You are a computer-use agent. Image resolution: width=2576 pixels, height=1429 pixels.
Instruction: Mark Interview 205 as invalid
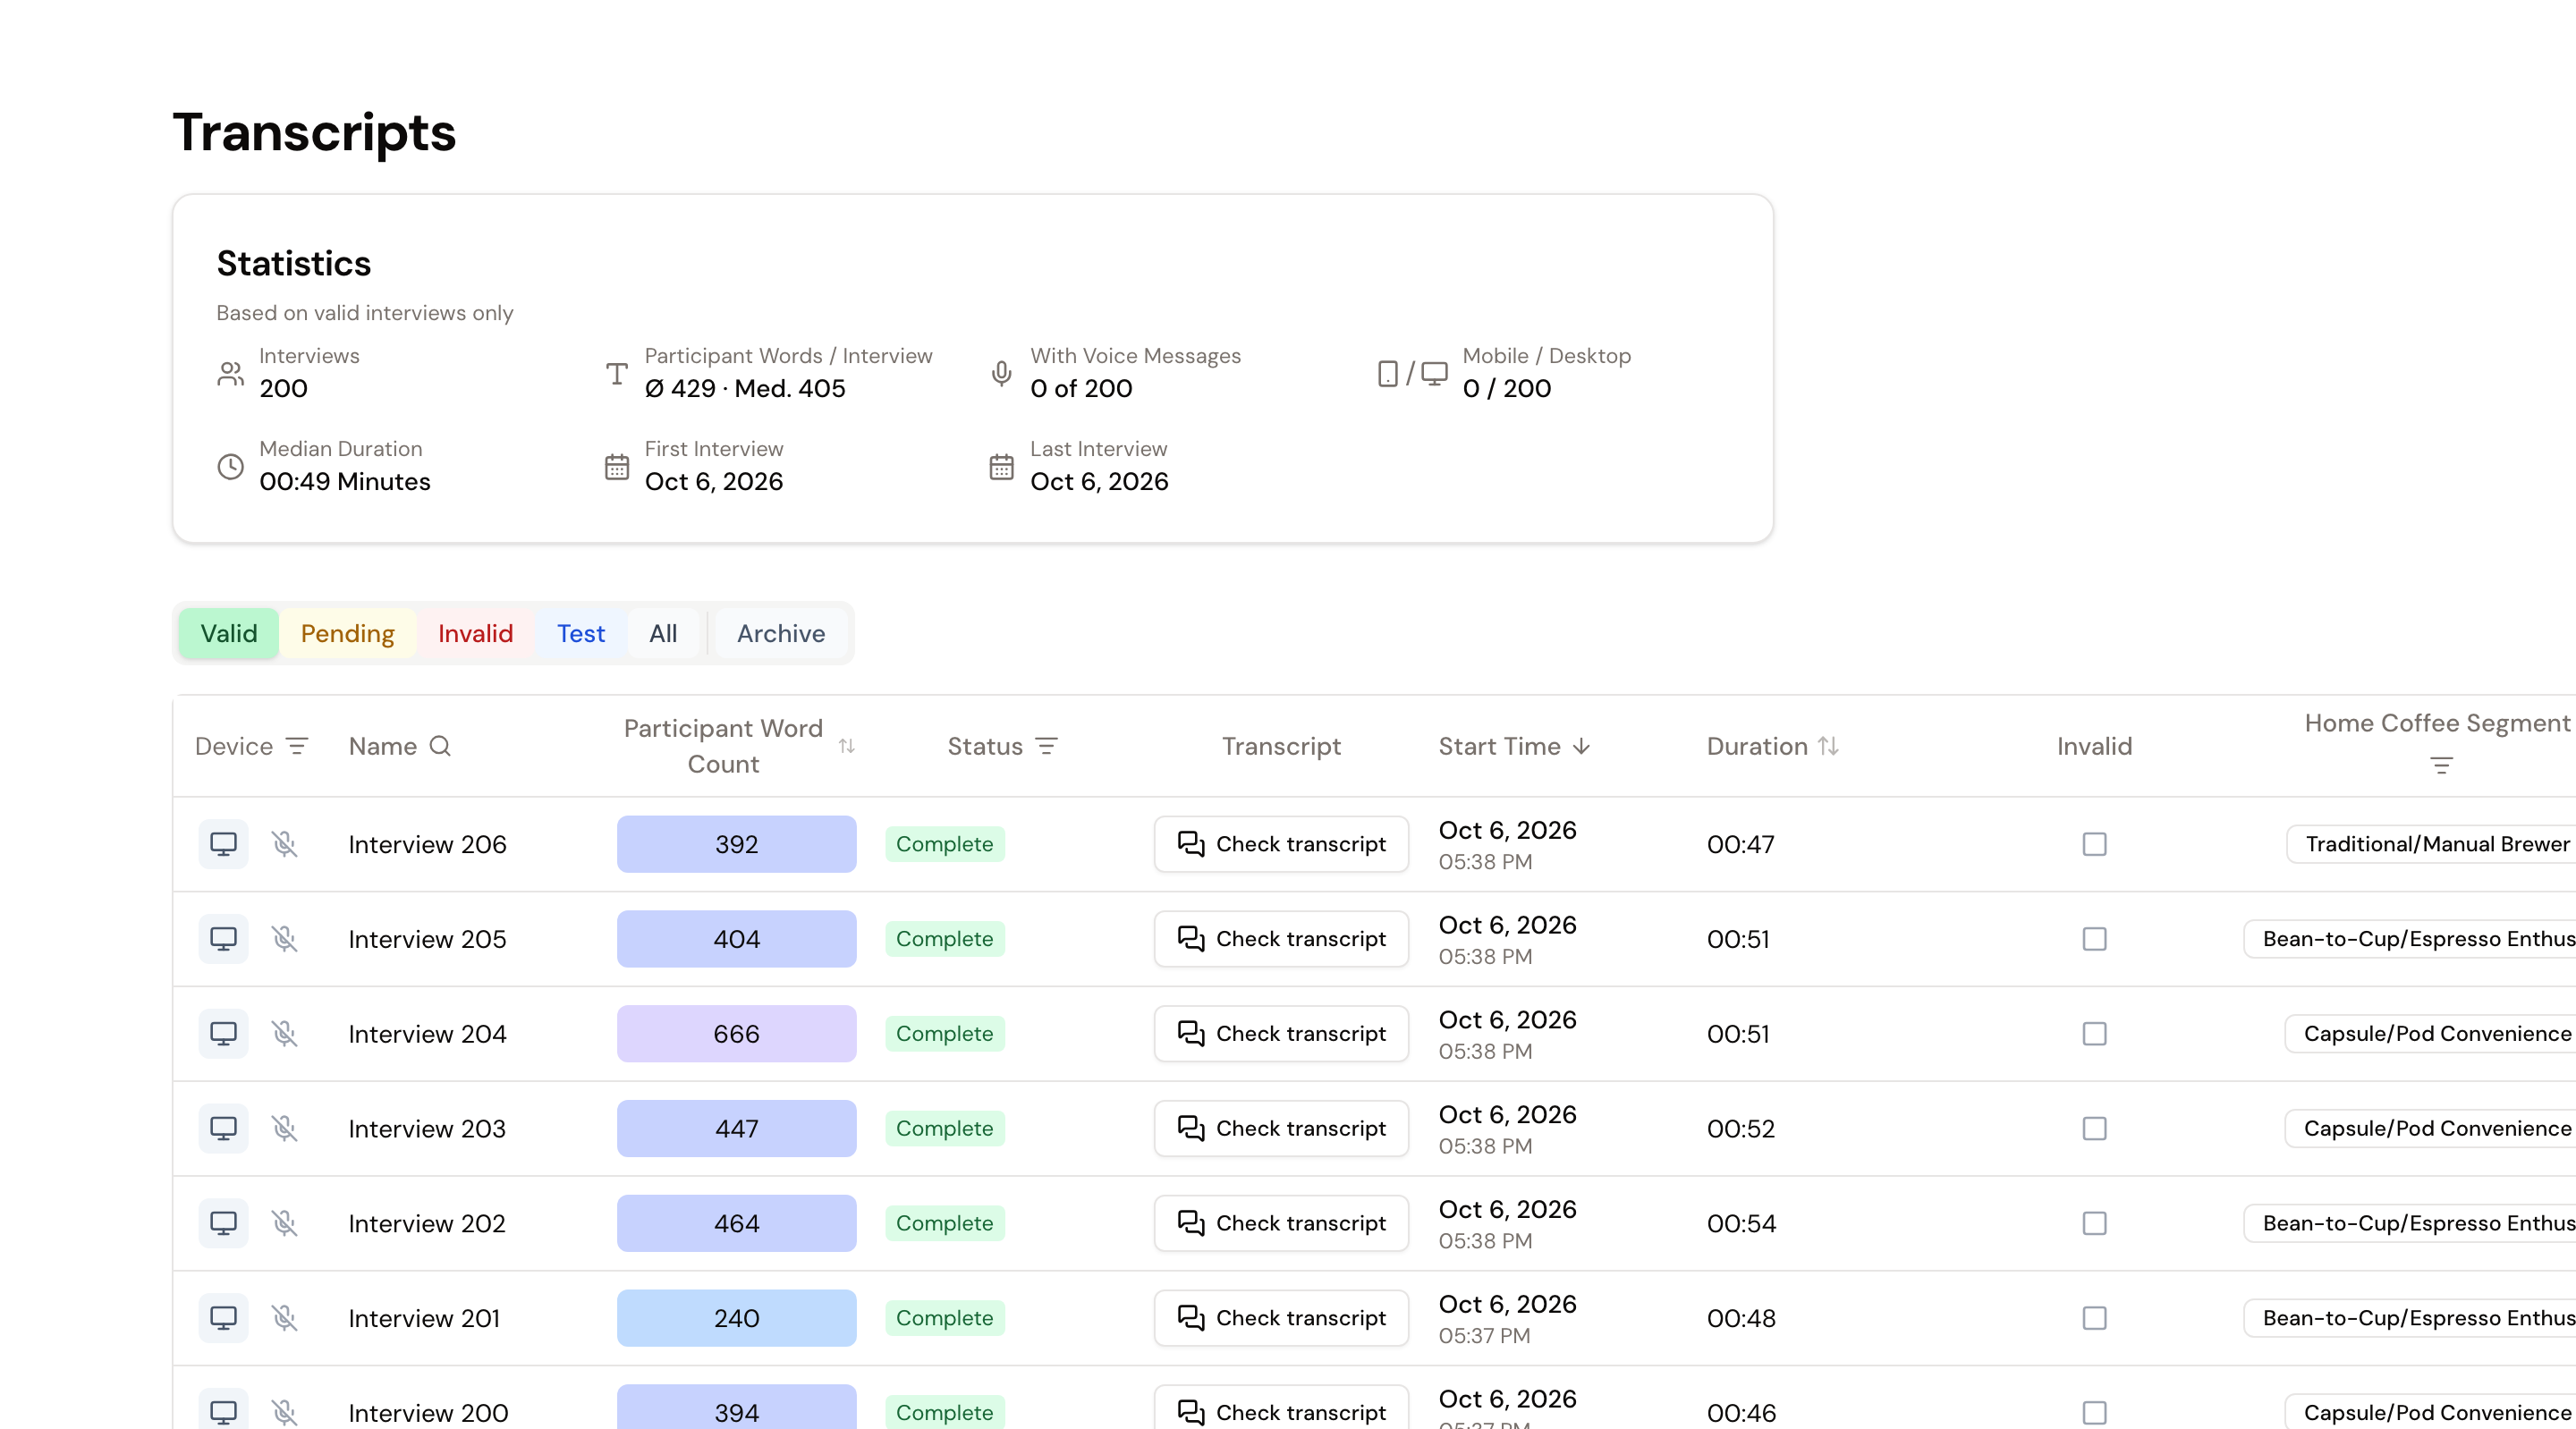coord(2094,939)
